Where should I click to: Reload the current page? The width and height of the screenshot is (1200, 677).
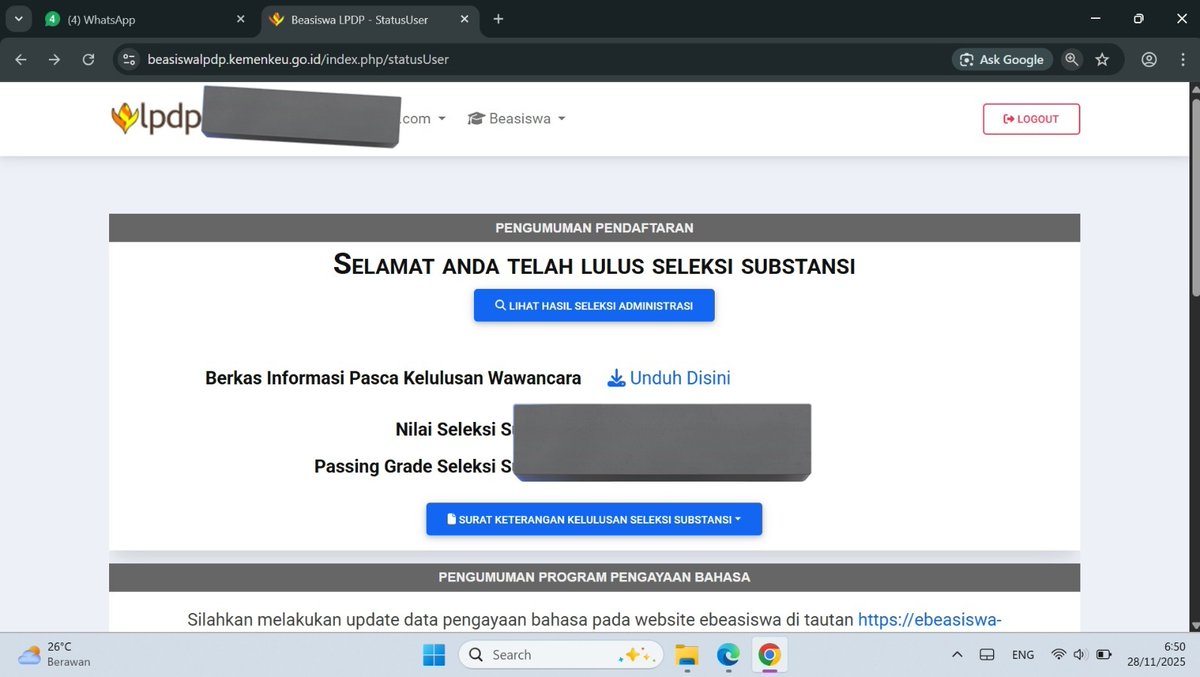click(88, 60)
